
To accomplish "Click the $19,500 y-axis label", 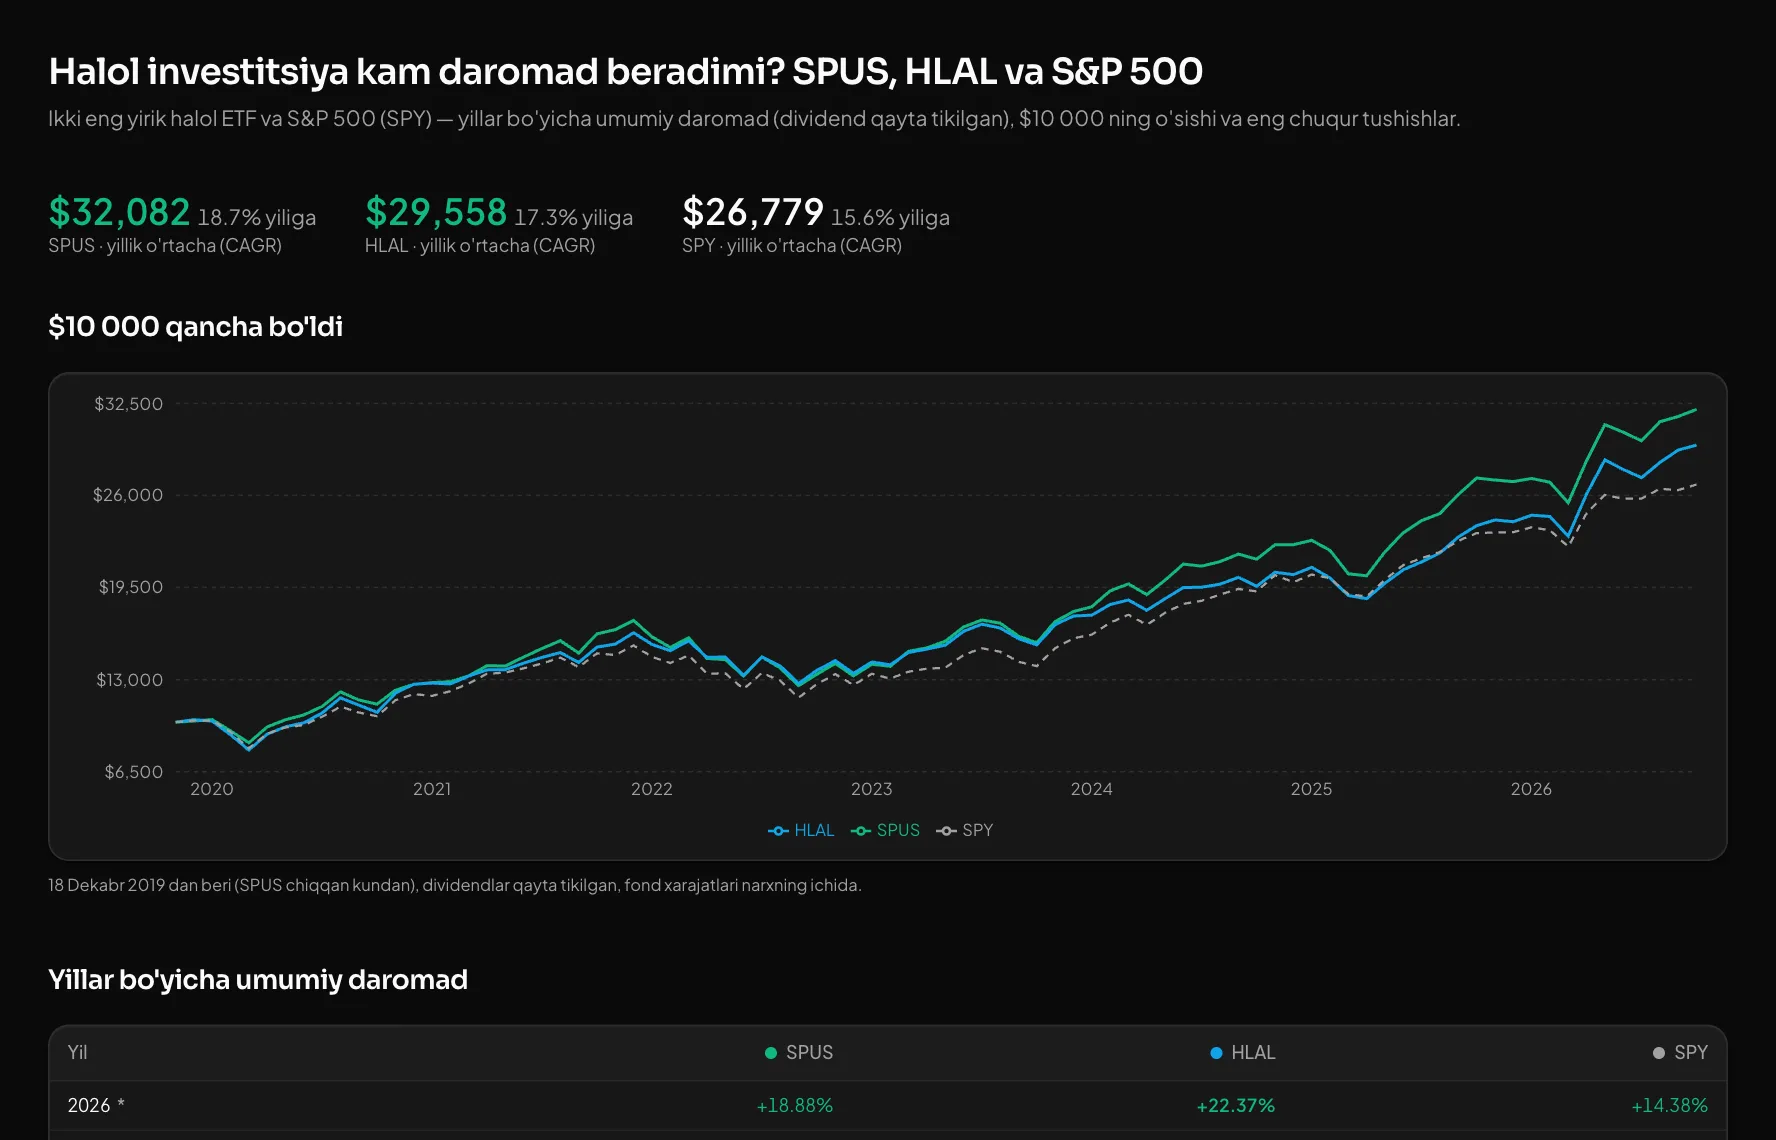I will [x=130, y=587].
